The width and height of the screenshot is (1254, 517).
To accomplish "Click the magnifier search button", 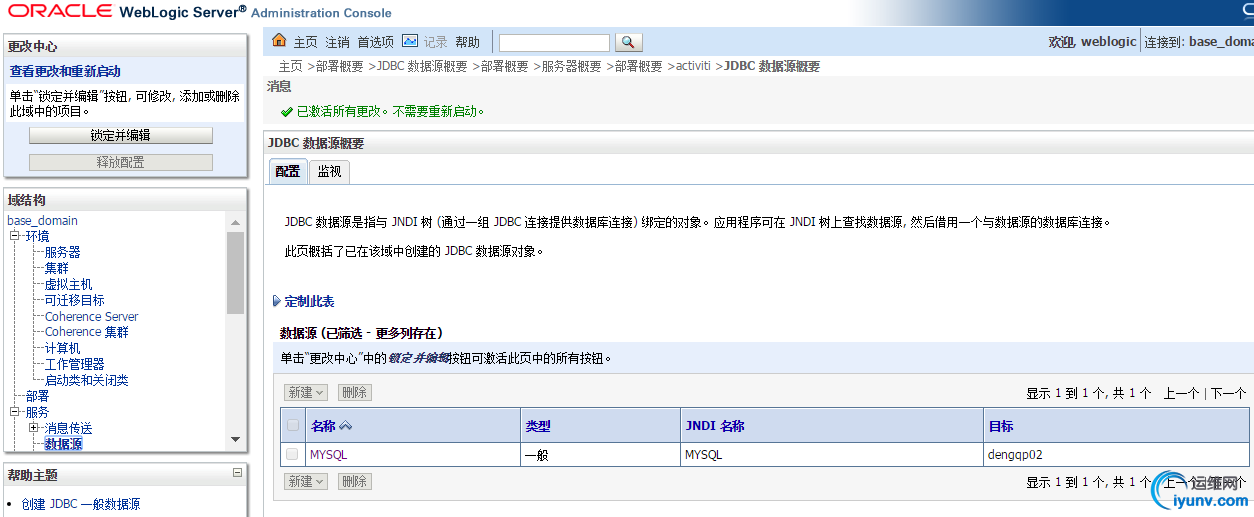I will tap(628, 42).
